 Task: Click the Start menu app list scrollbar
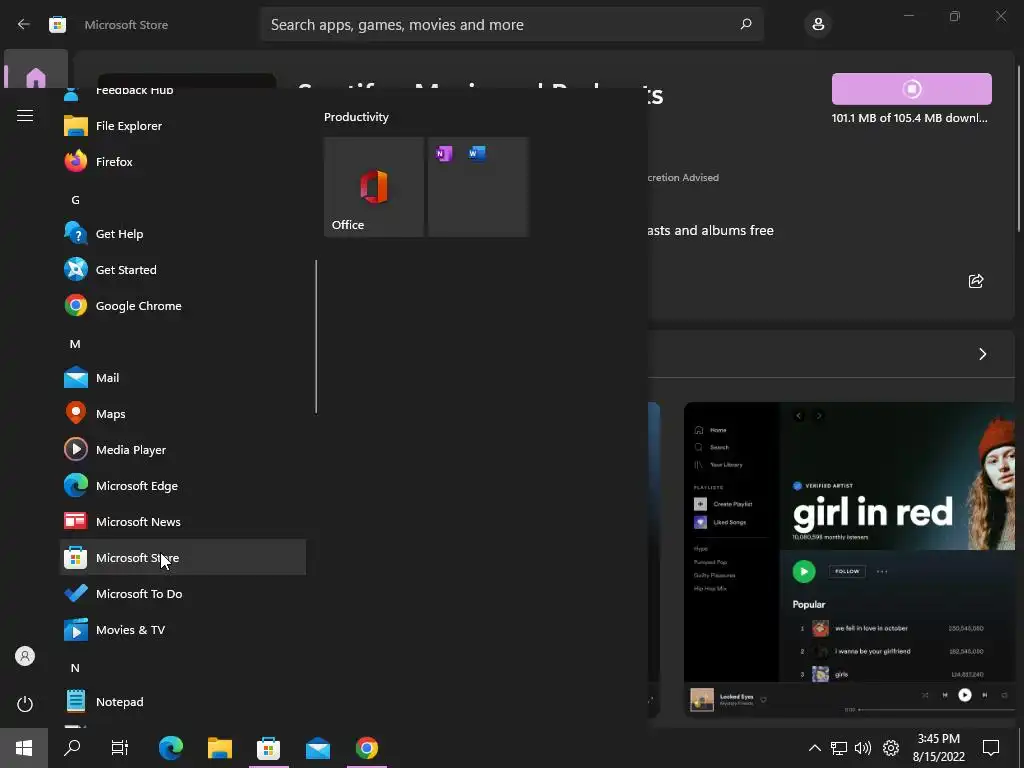(x=316, y=336)
